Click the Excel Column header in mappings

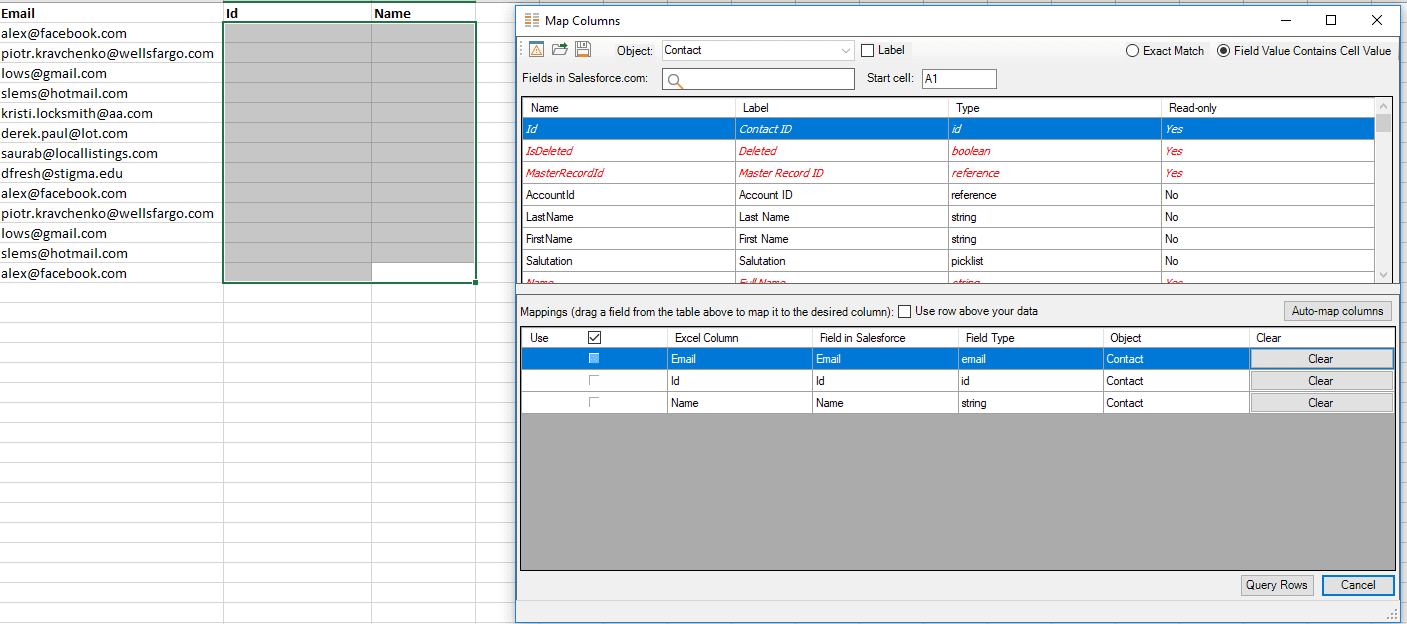tap(740, 338)
